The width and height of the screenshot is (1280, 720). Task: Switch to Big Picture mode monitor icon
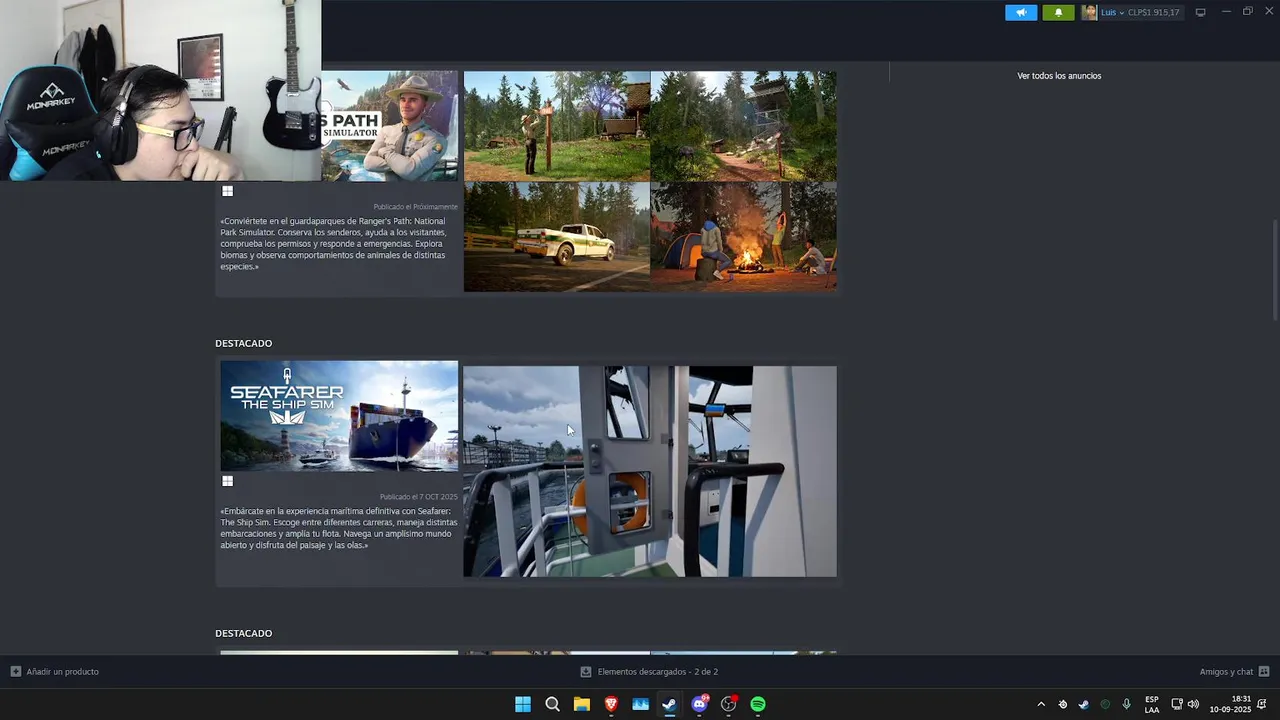point(1200,12)
